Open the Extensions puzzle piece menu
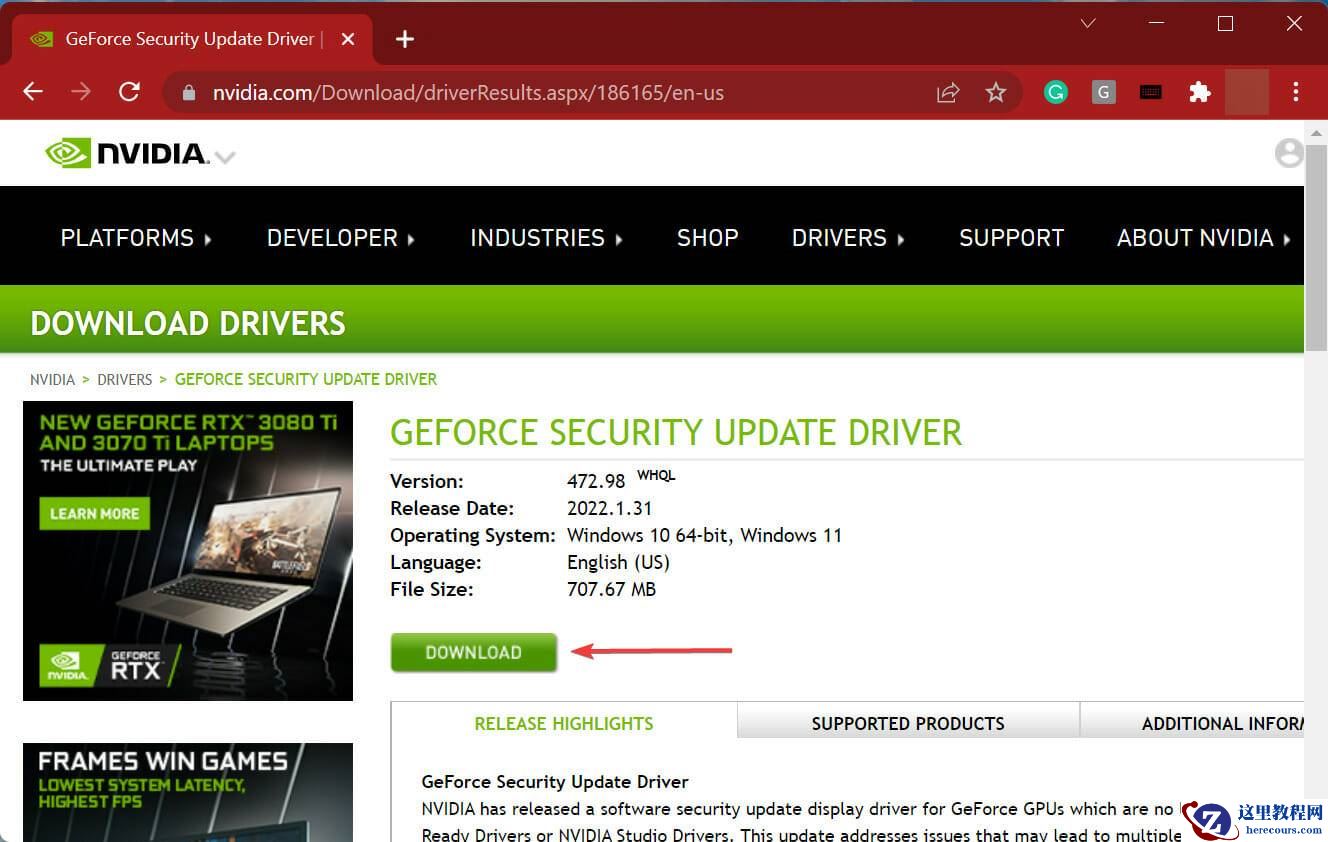The height and width of the screenshot is (842, 1328). [x=1199, y=93]
